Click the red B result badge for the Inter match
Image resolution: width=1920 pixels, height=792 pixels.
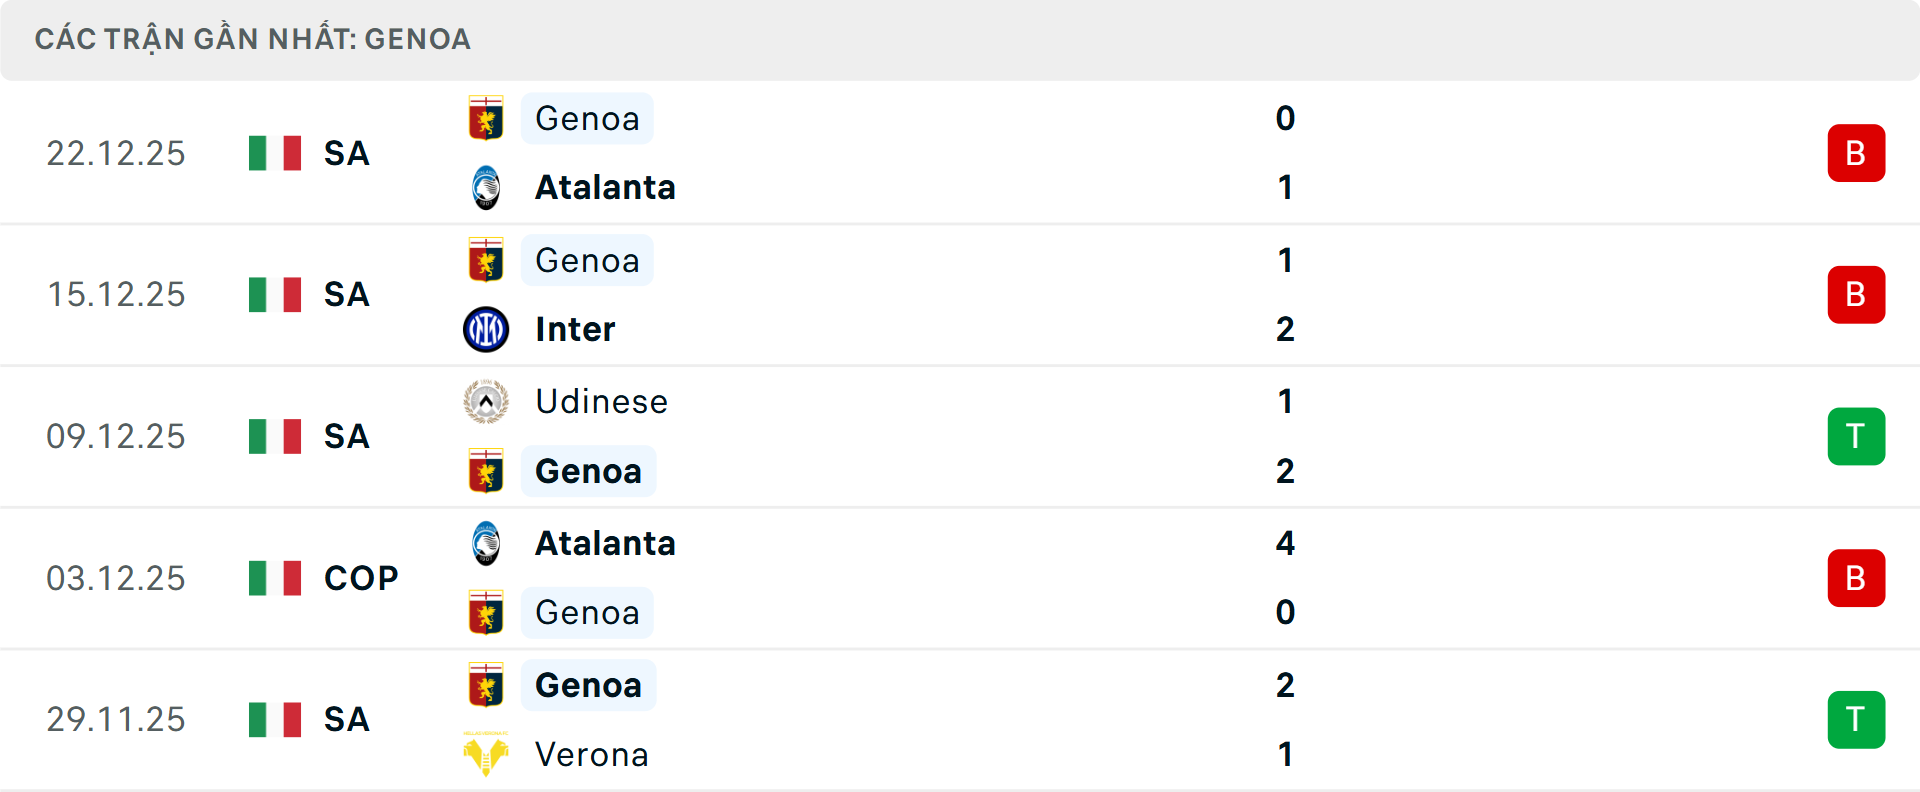click(x=1856, y=295)
